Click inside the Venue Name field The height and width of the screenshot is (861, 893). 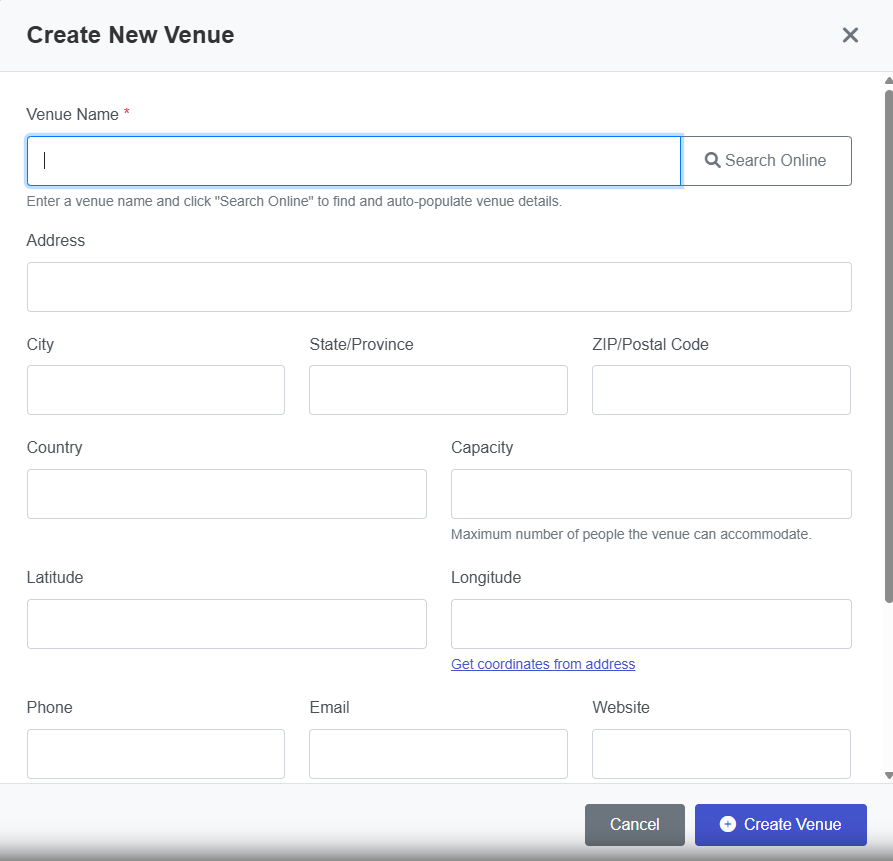[353, 160]
